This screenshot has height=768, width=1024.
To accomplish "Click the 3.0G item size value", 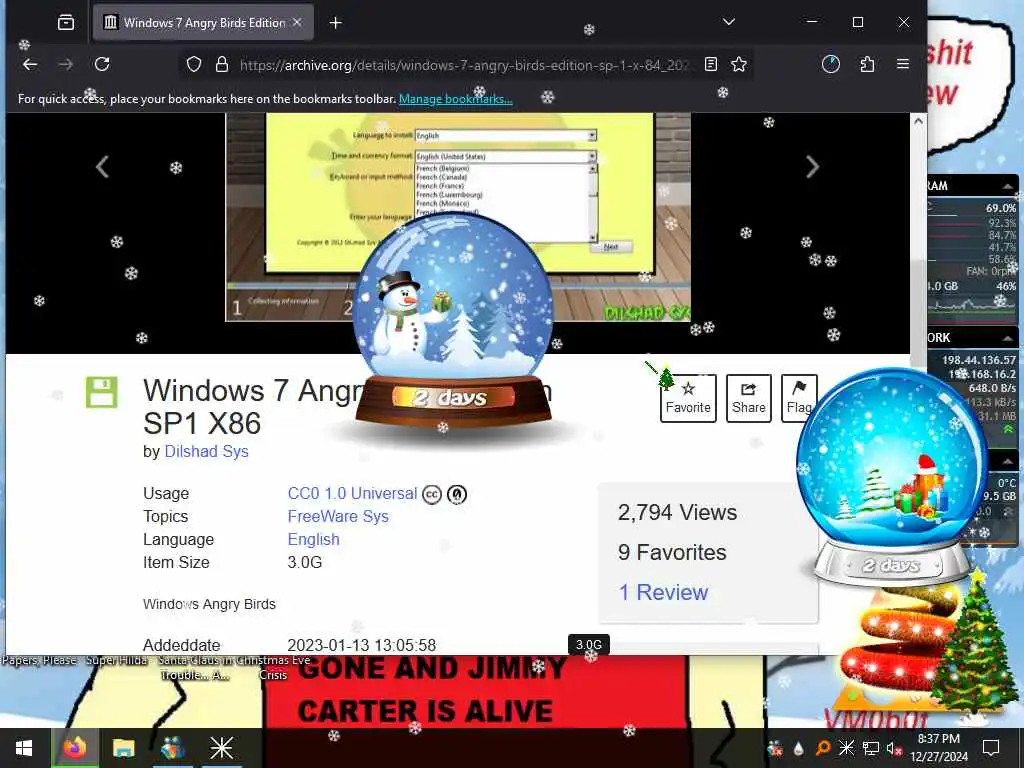I will pyautogui.click(x=304, y=562).
